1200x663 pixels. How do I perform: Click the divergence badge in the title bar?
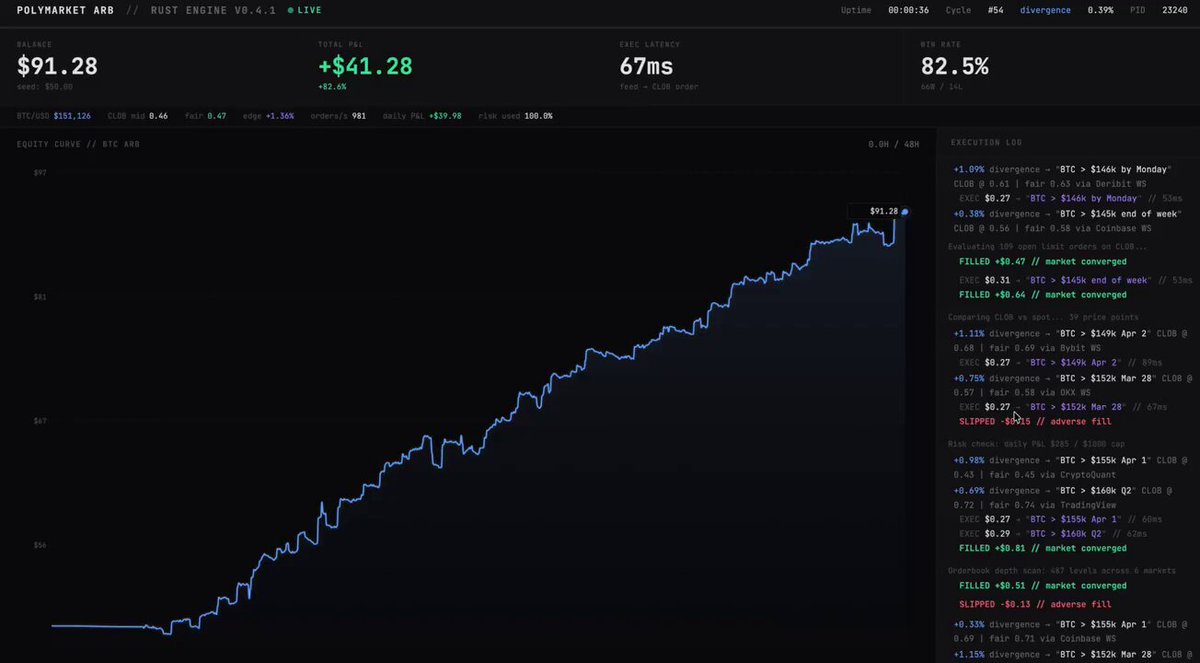pos(1045,10)
